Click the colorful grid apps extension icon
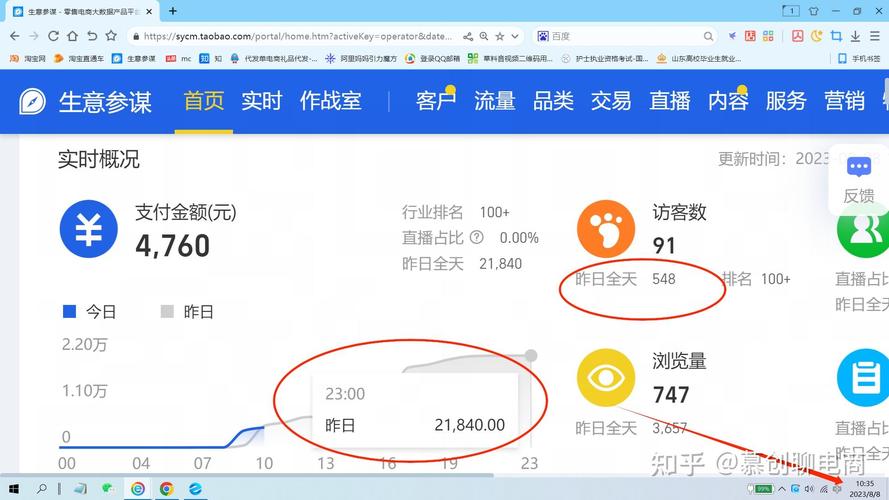Image resolution: width=889 pixels, height=500 pixels. tap(768, 36)
